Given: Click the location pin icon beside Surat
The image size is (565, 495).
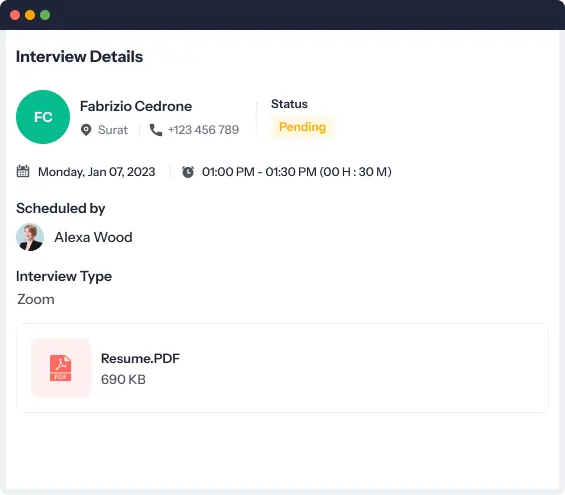Looking at the screenshot, I should [86, 130].
